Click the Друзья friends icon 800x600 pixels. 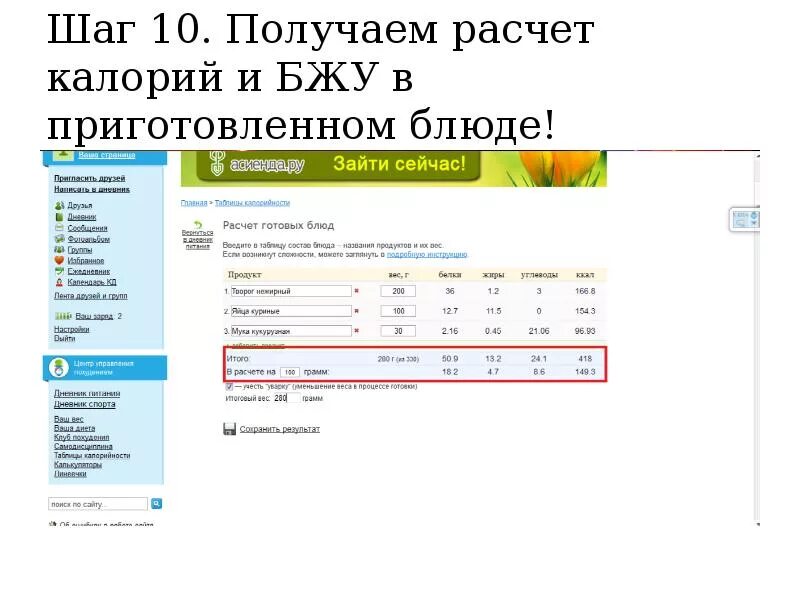(x=59, y=206)
